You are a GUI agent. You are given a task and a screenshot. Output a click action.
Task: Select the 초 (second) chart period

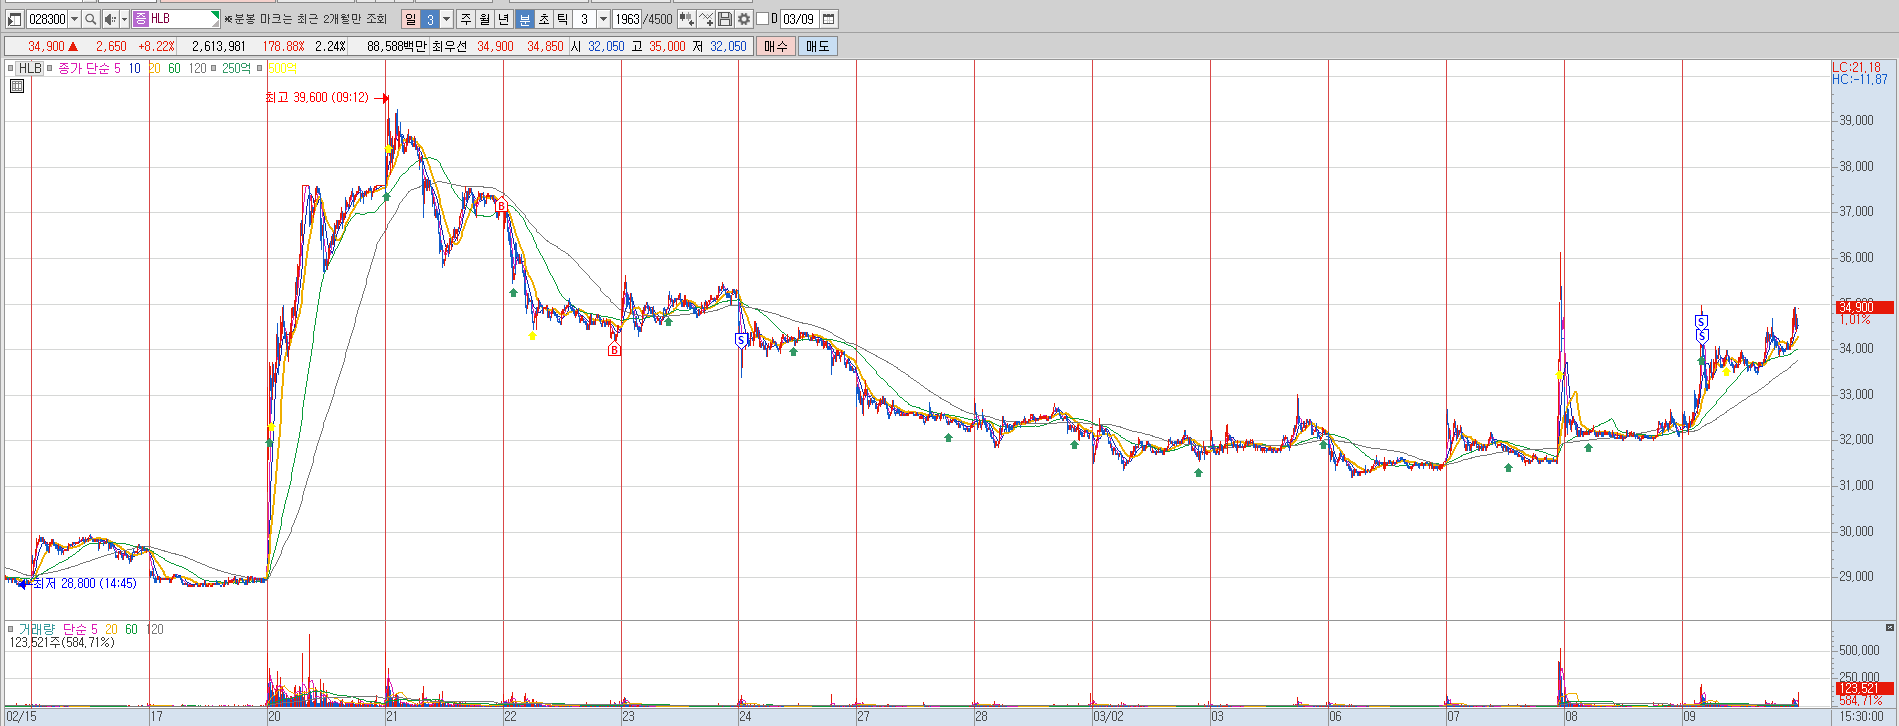544,19
